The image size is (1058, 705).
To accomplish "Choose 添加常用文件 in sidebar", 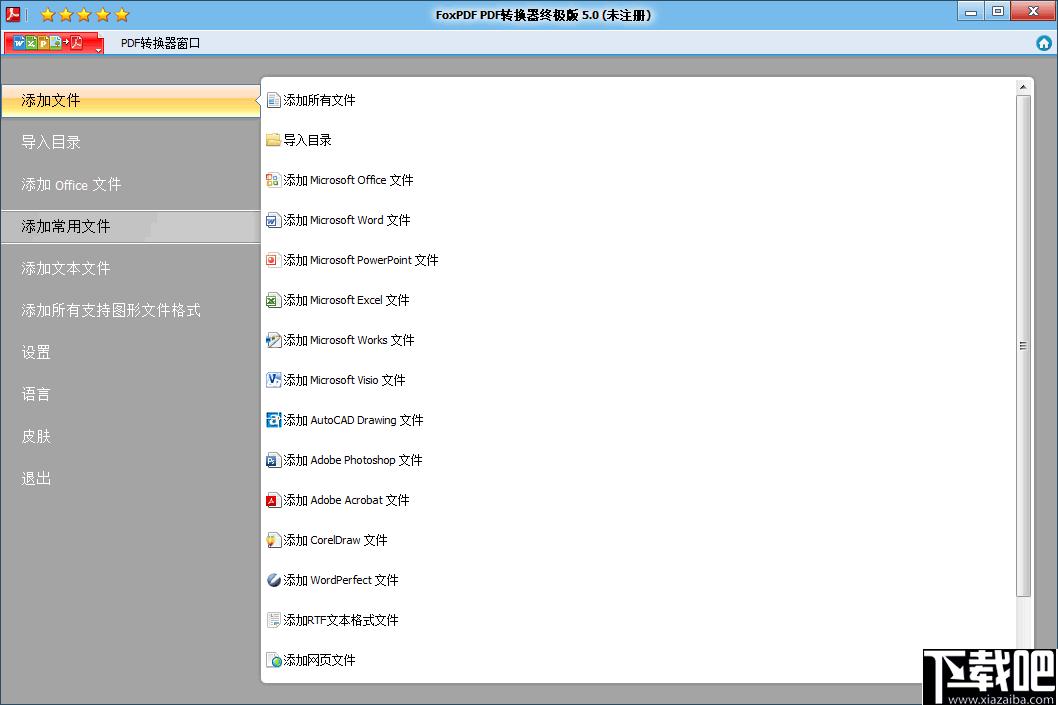I will tap(131, 227).
